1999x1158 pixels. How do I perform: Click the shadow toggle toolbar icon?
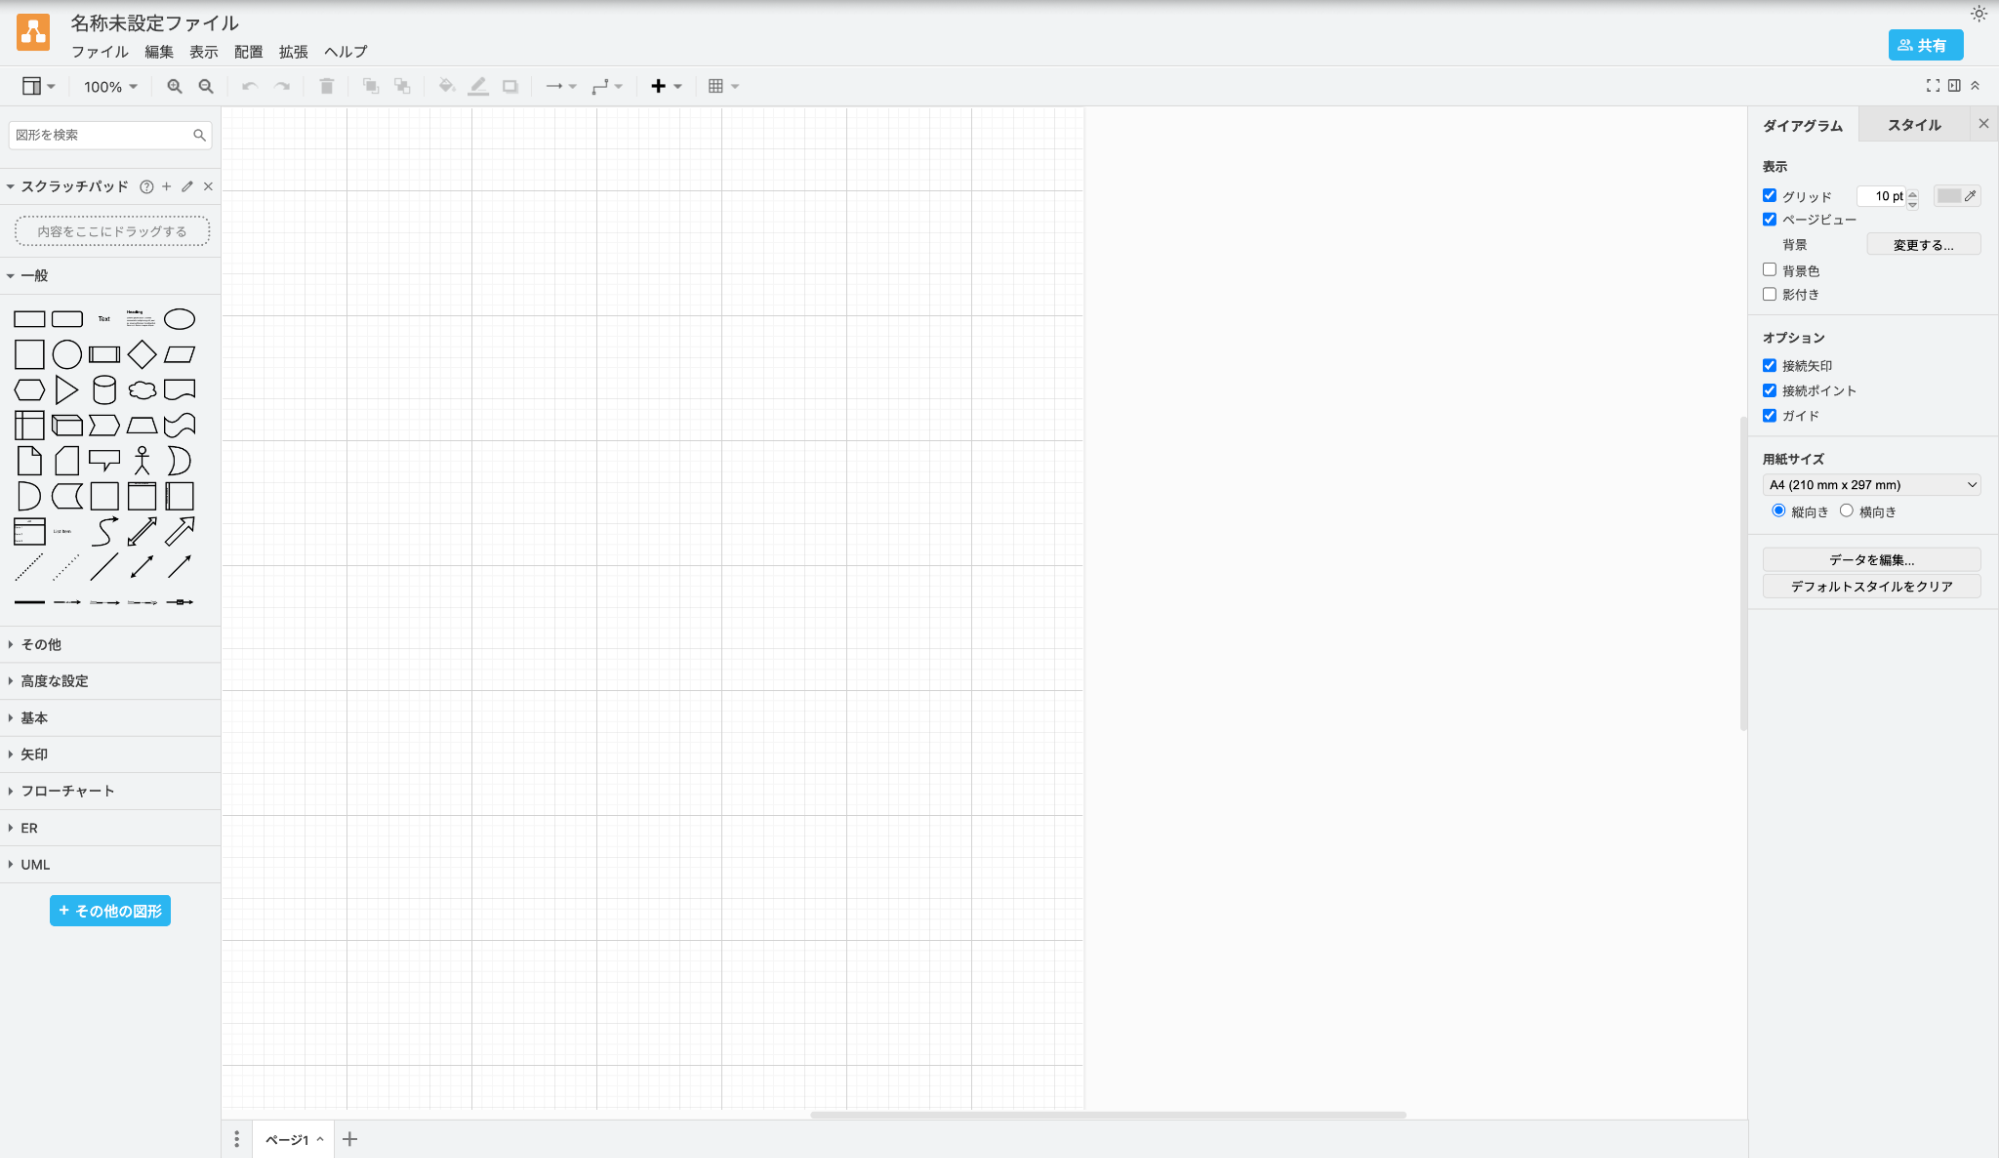510,87
